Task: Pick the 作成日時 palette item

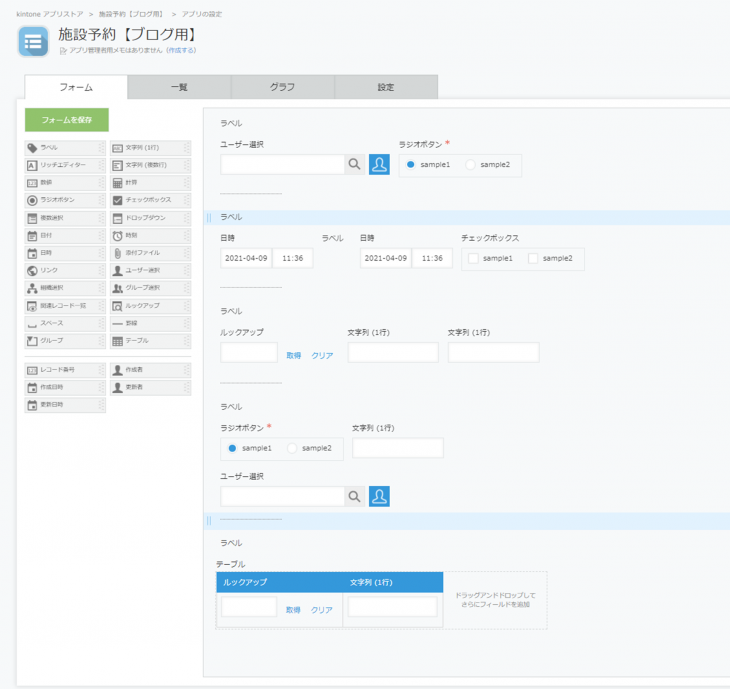Action: (x=65, y=387)
